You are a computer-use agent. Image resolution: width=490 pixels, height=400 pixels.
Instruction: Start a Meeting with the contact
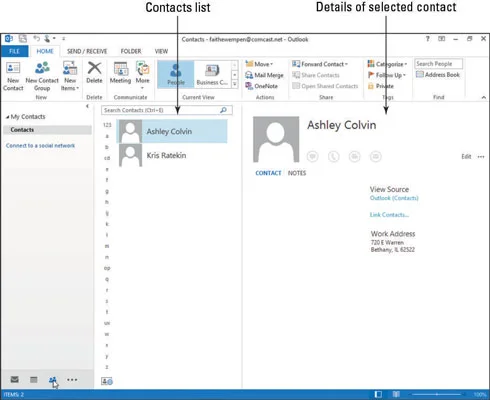pyautogui.click(x=120, y=73)
